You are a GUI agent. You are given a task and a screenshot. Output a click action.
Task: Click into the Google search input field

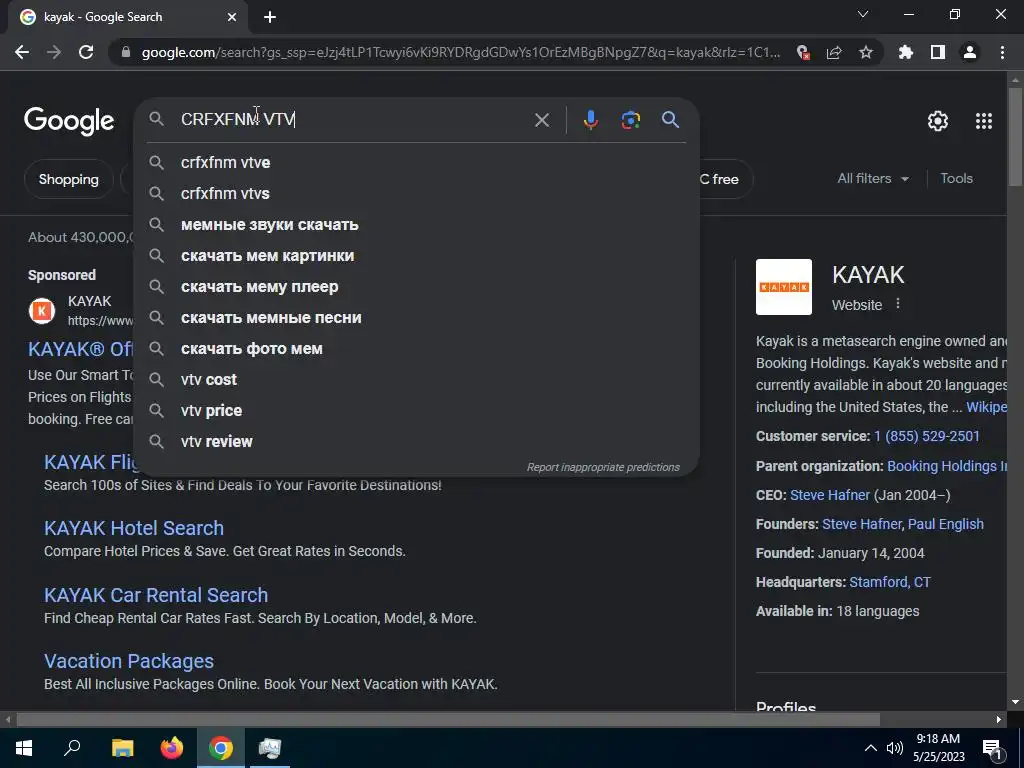pyautogui.click(x=353, y=120)
